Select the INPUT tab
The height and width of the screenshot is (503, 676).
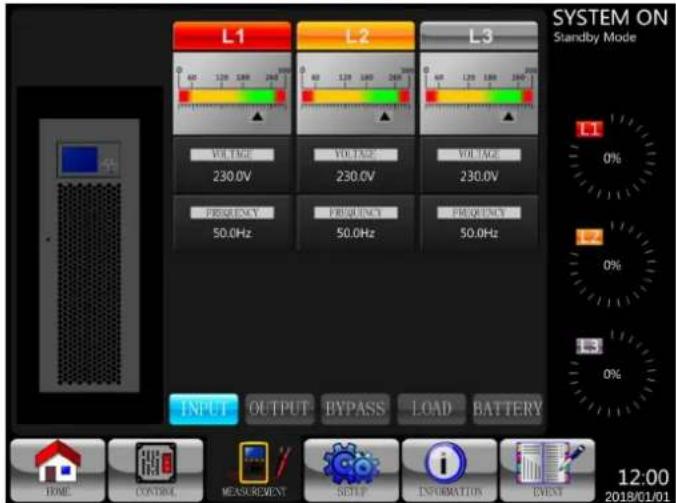[x=203, y=409]
